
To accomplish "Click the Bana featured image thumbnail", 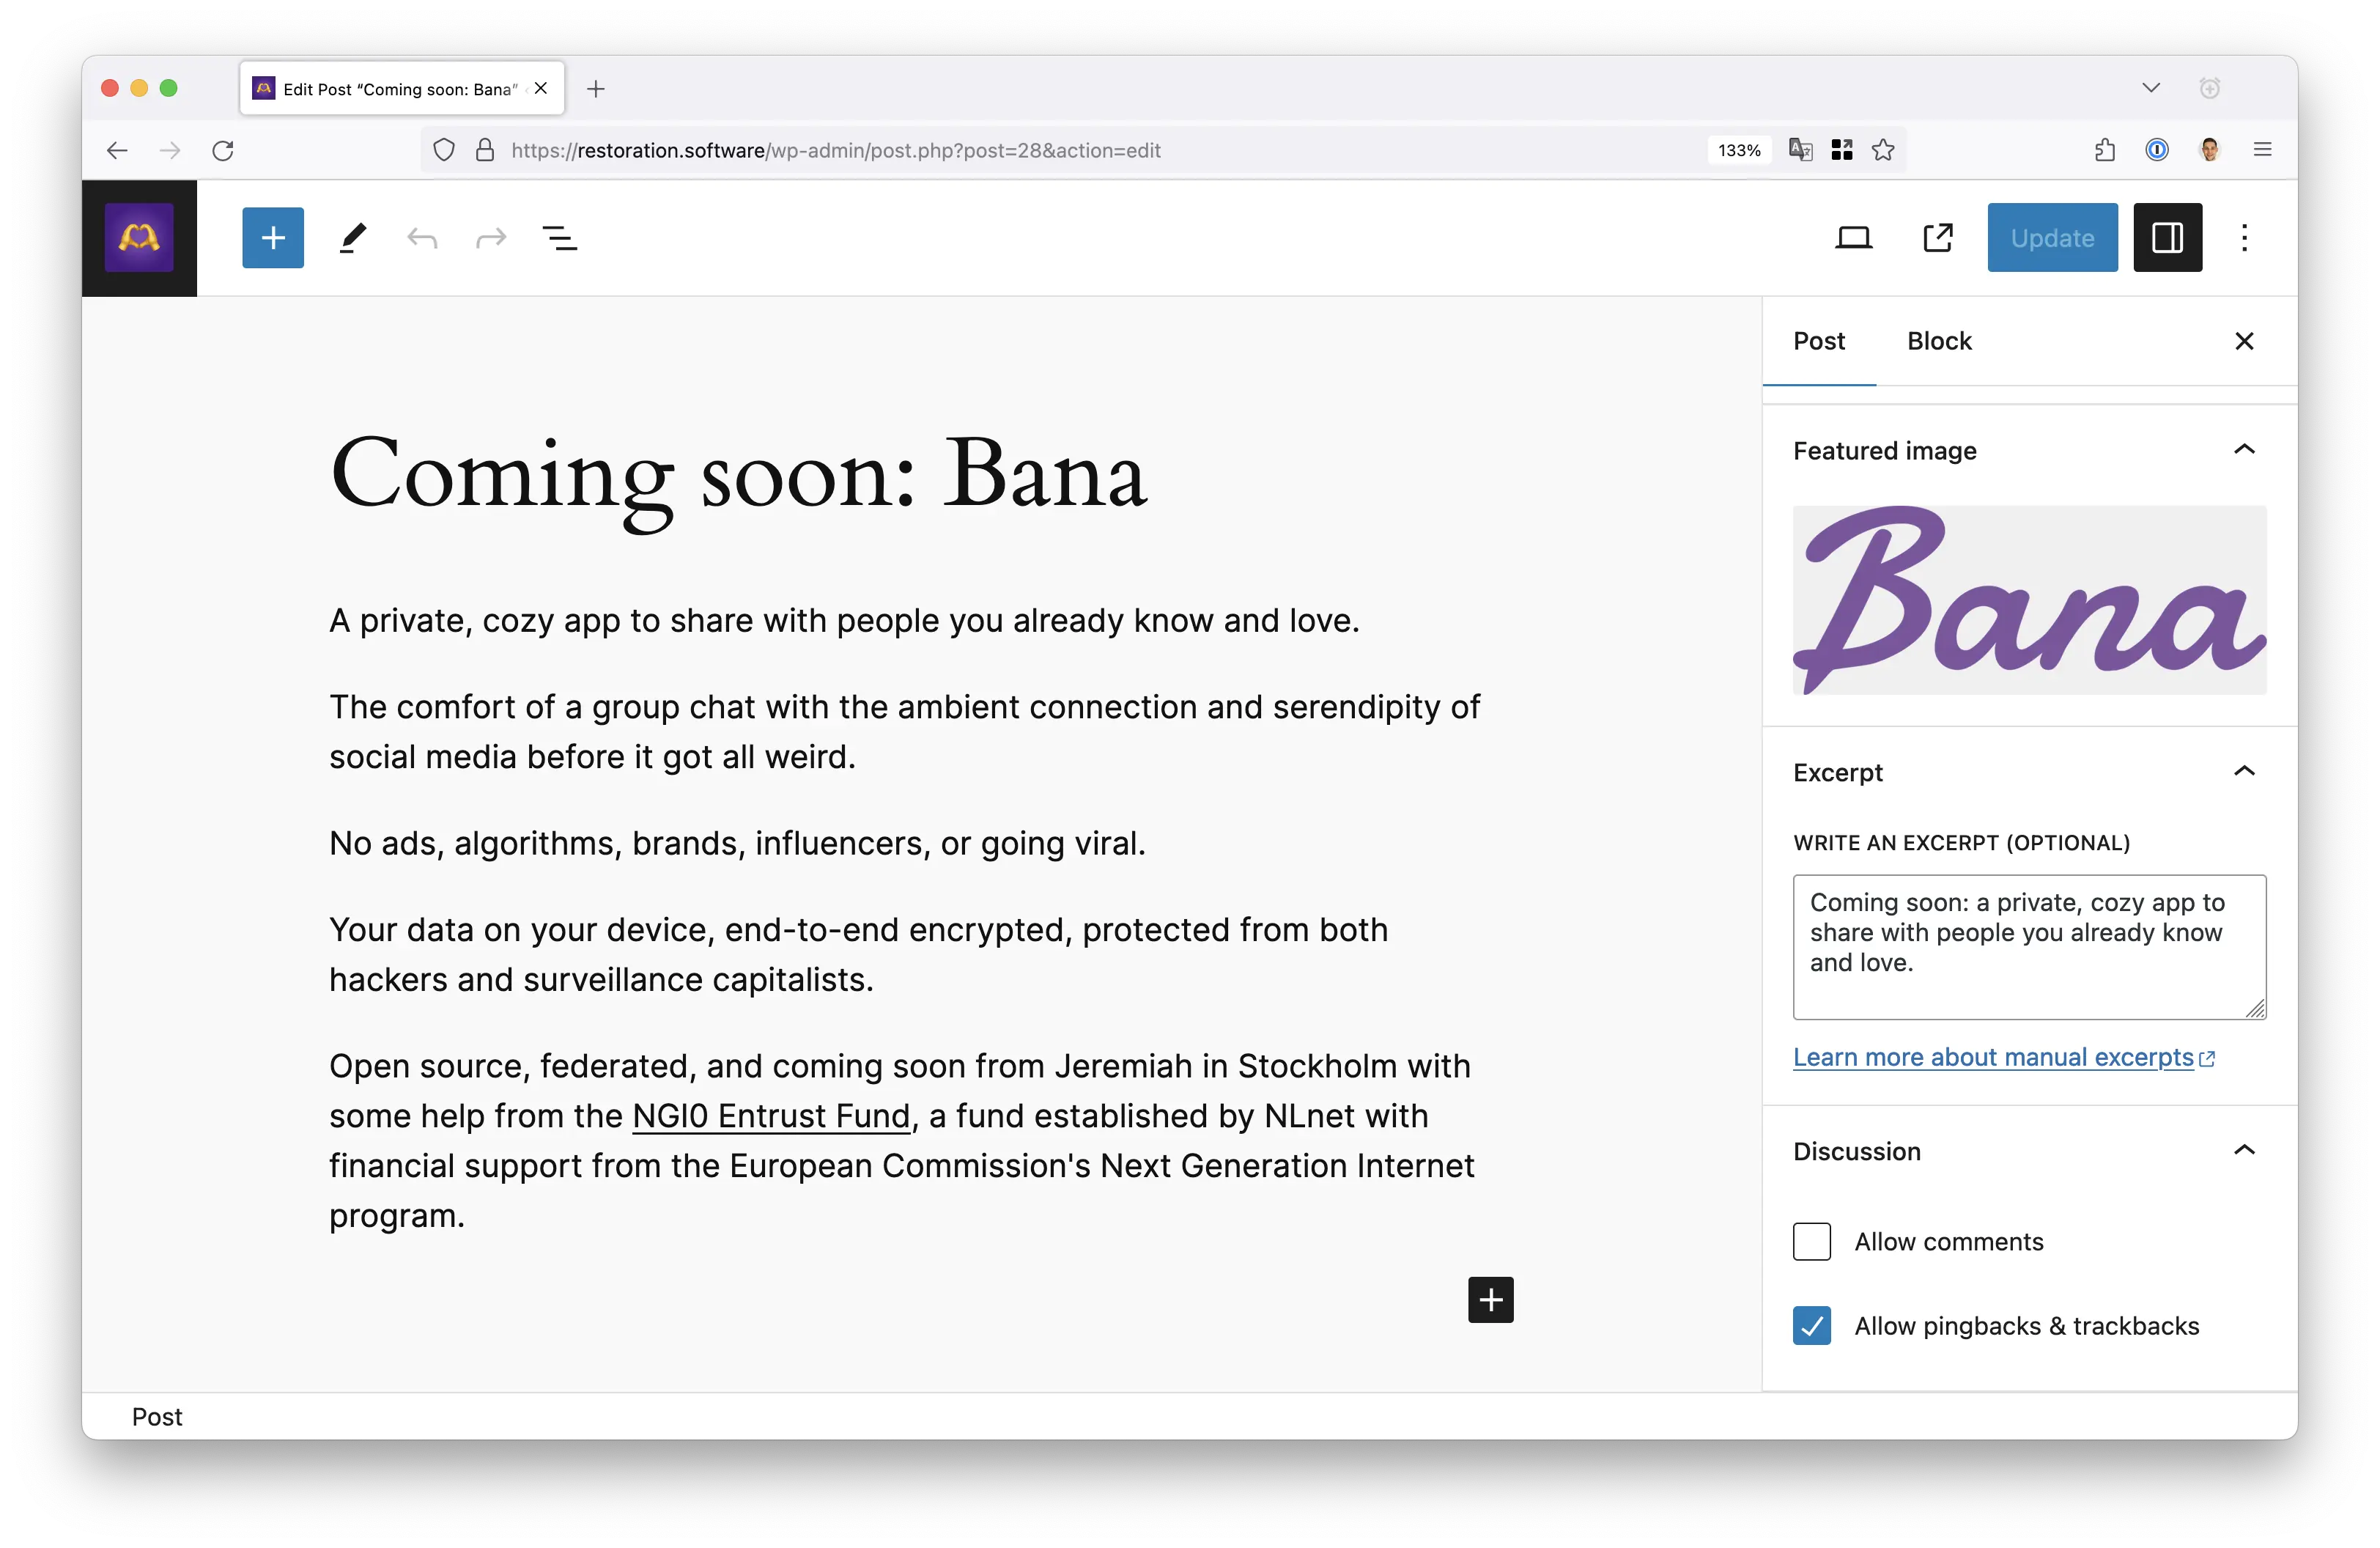I will (2028, 602).
